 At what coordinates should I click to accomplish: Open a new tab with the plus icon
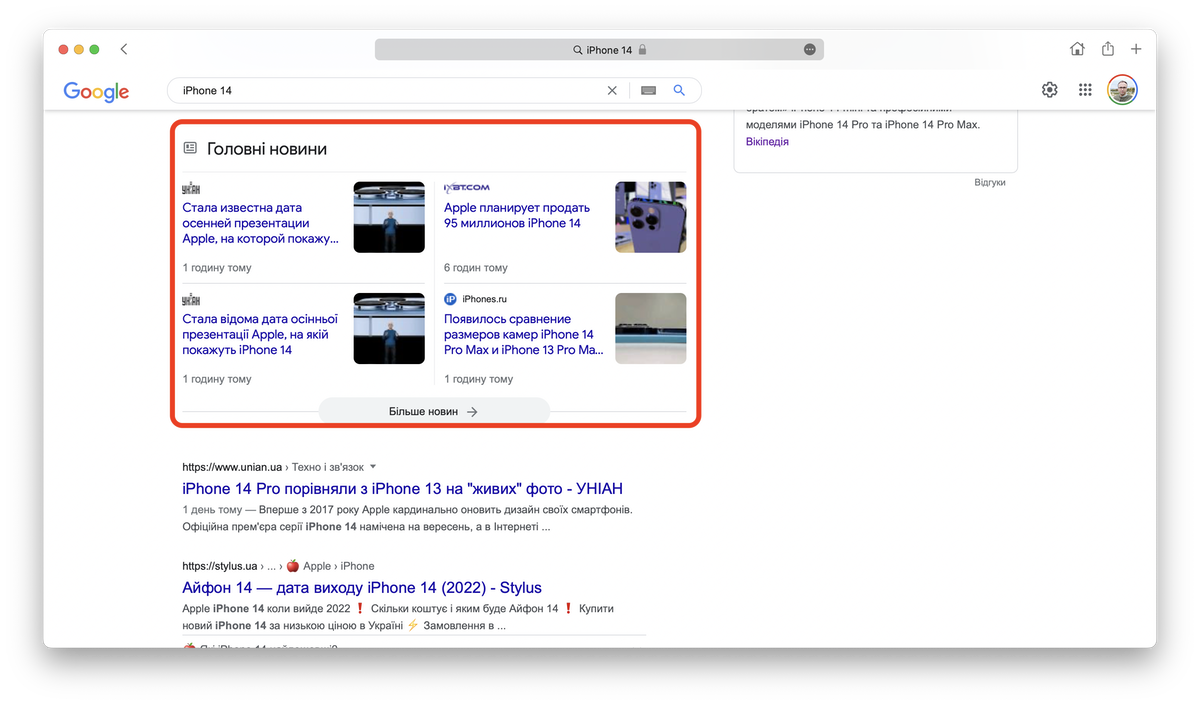click(x=1136, y=49)
